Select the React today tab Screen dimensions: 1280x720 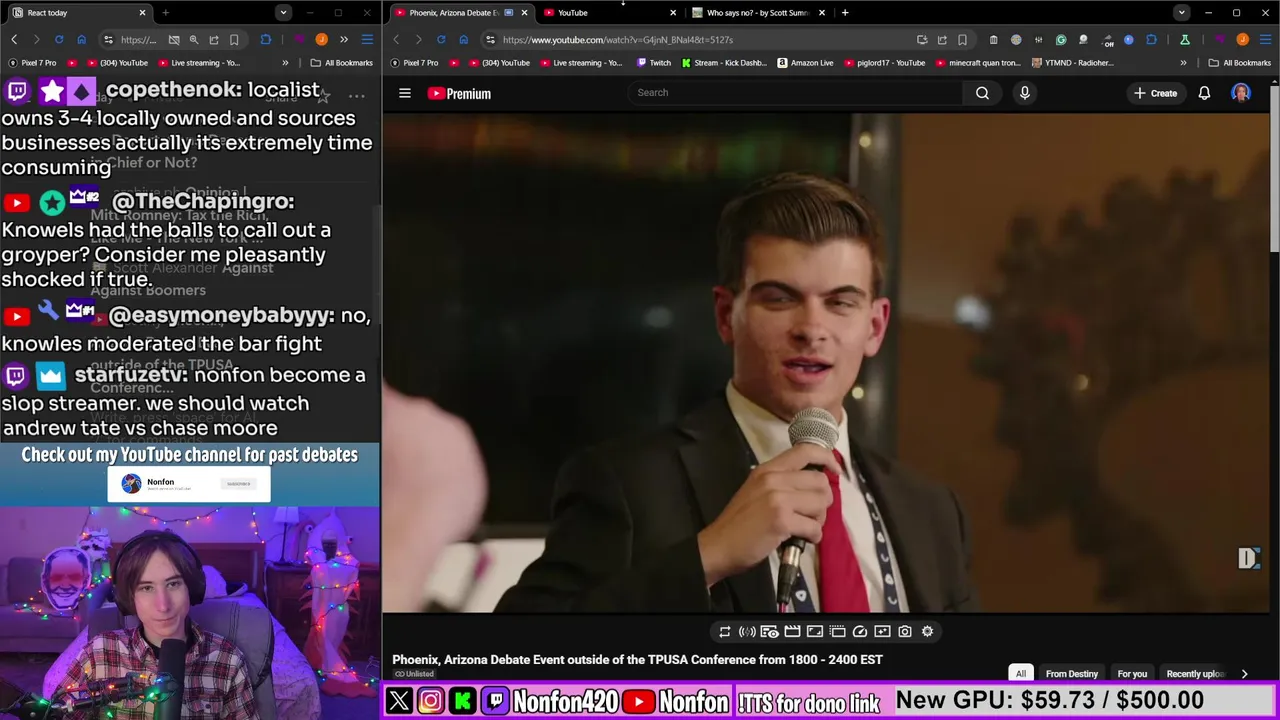pyautogui.click(x=77, y=13)
